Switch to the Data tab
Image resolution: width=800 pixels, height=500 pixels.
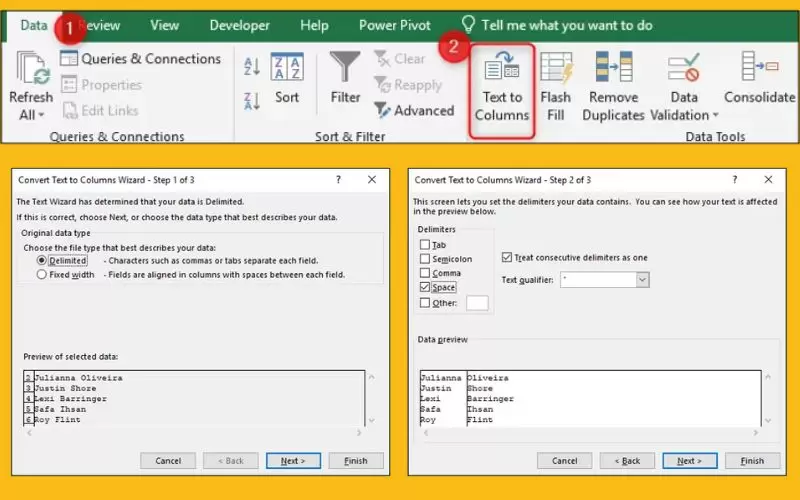[x=34, y=25]
